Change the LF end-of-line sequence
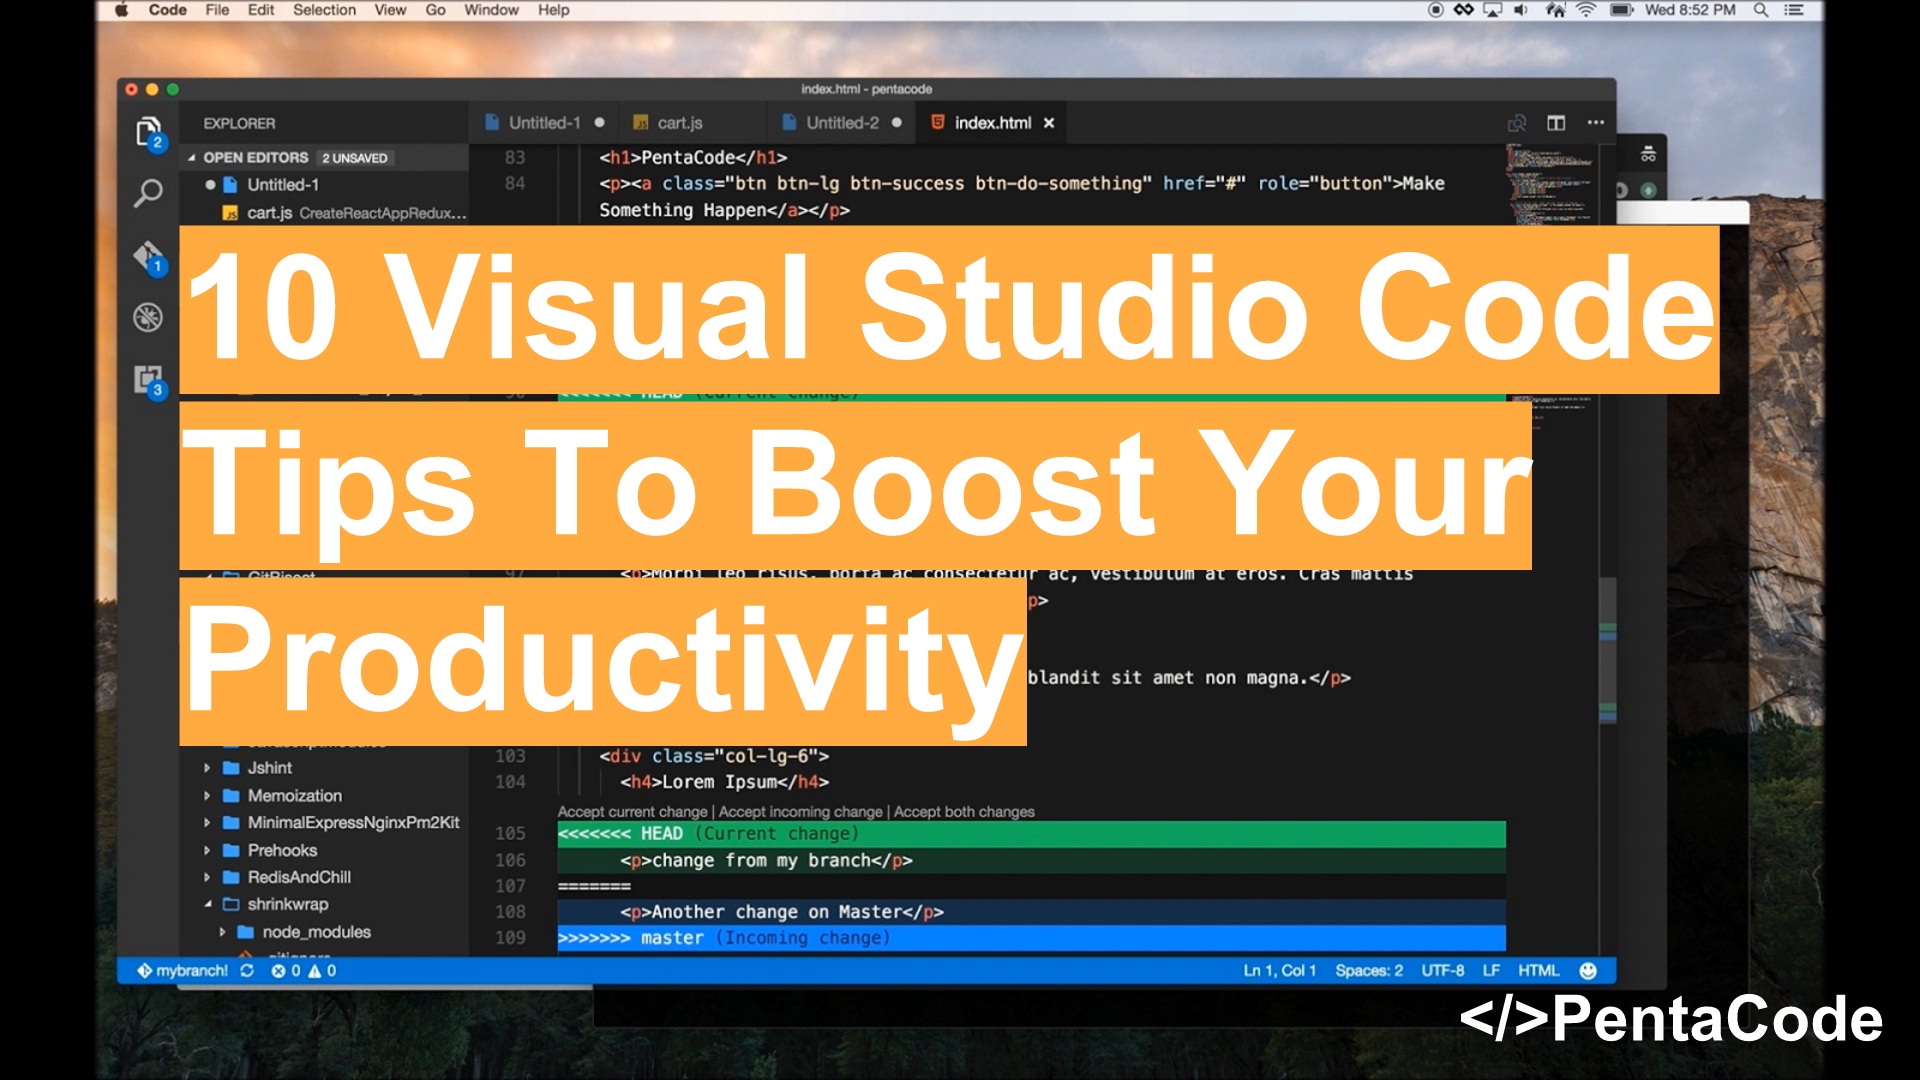 pyautogui.click(x=1491, y=970)
